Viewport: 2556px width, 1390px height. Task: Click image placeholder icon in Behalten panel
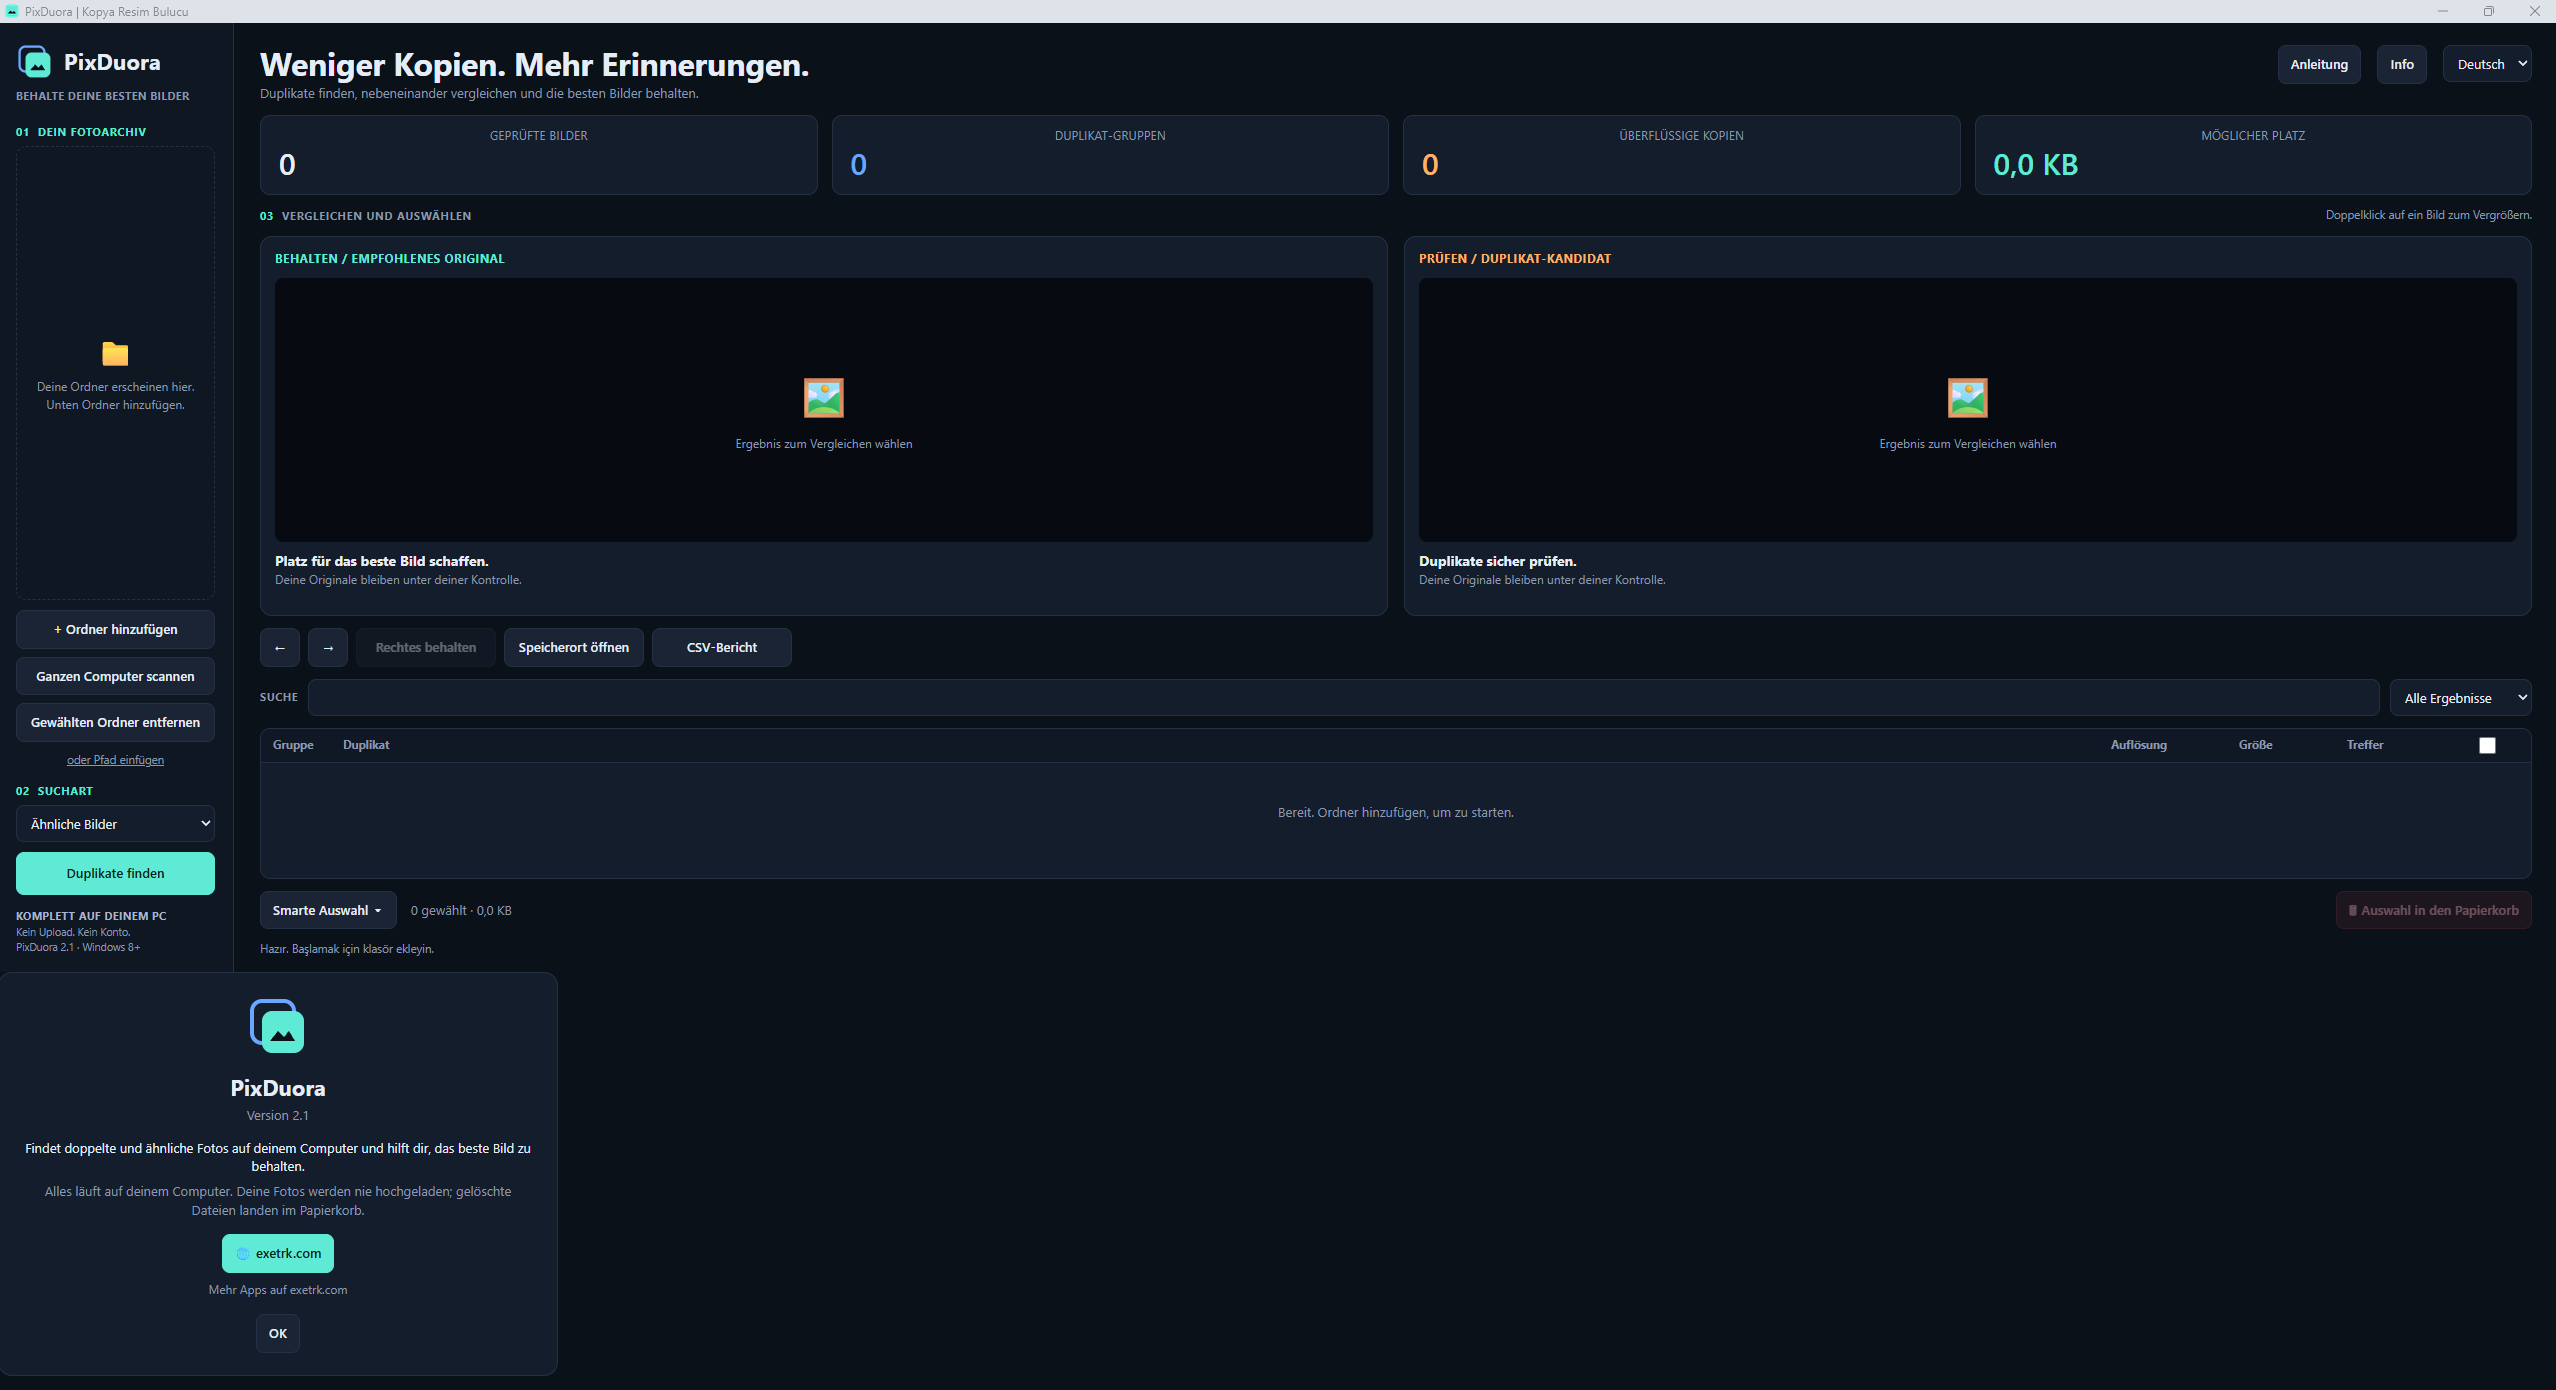coord(824,398)
